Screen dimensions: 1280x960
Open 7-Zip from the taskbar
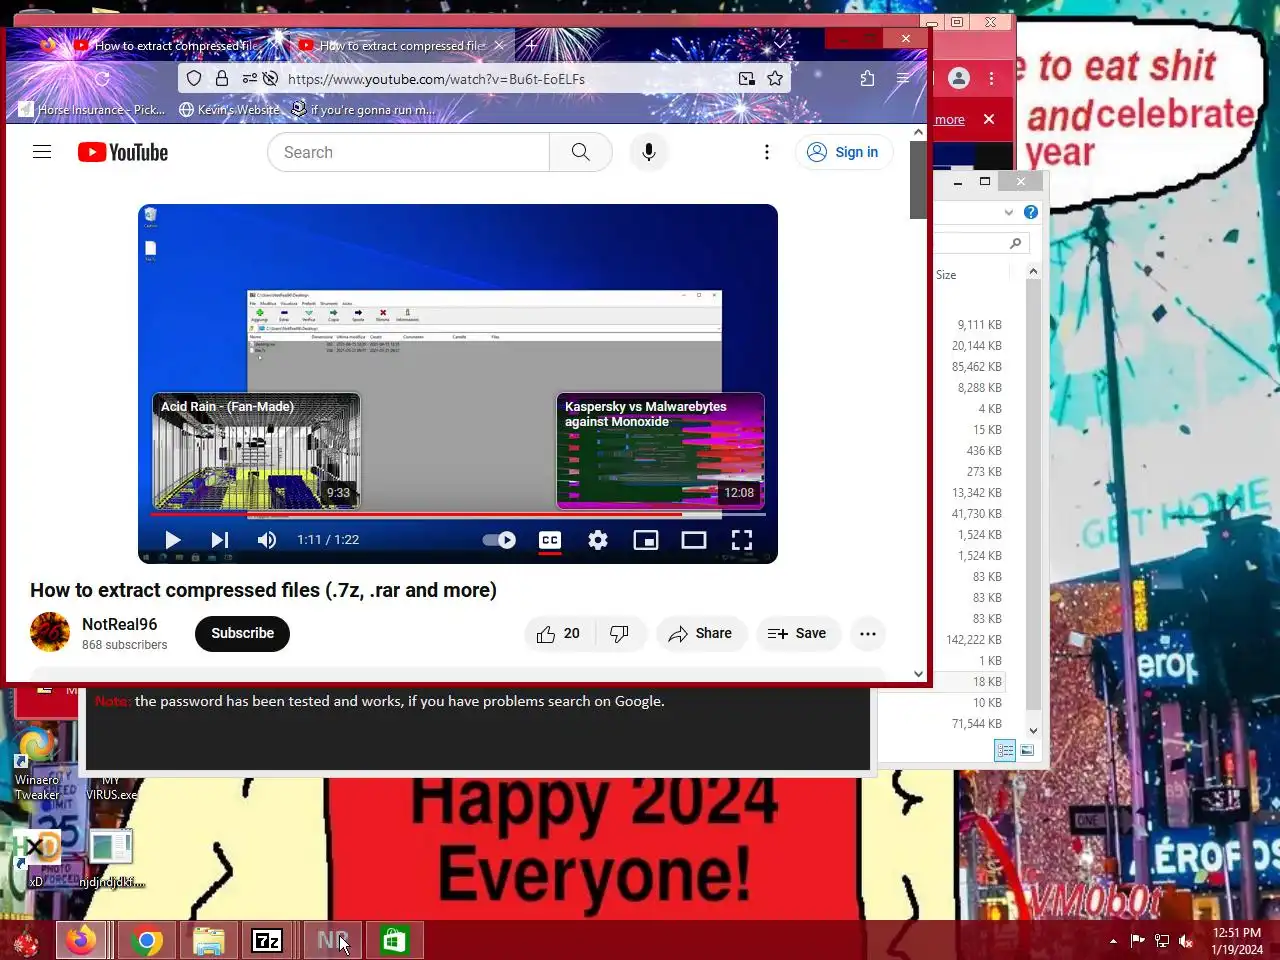tap(267, 941)
